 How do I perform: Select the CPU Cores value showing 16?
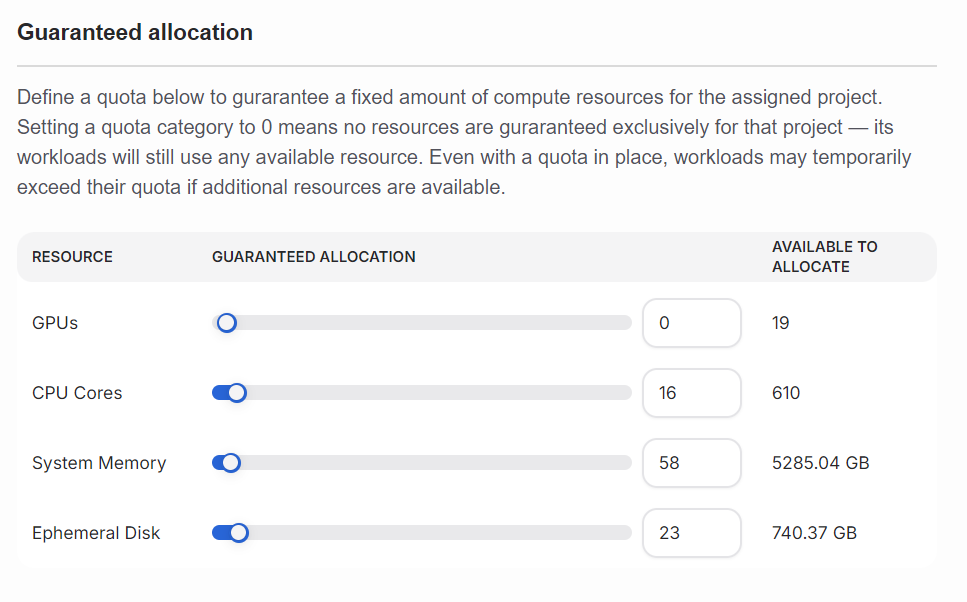pos(691,393)
